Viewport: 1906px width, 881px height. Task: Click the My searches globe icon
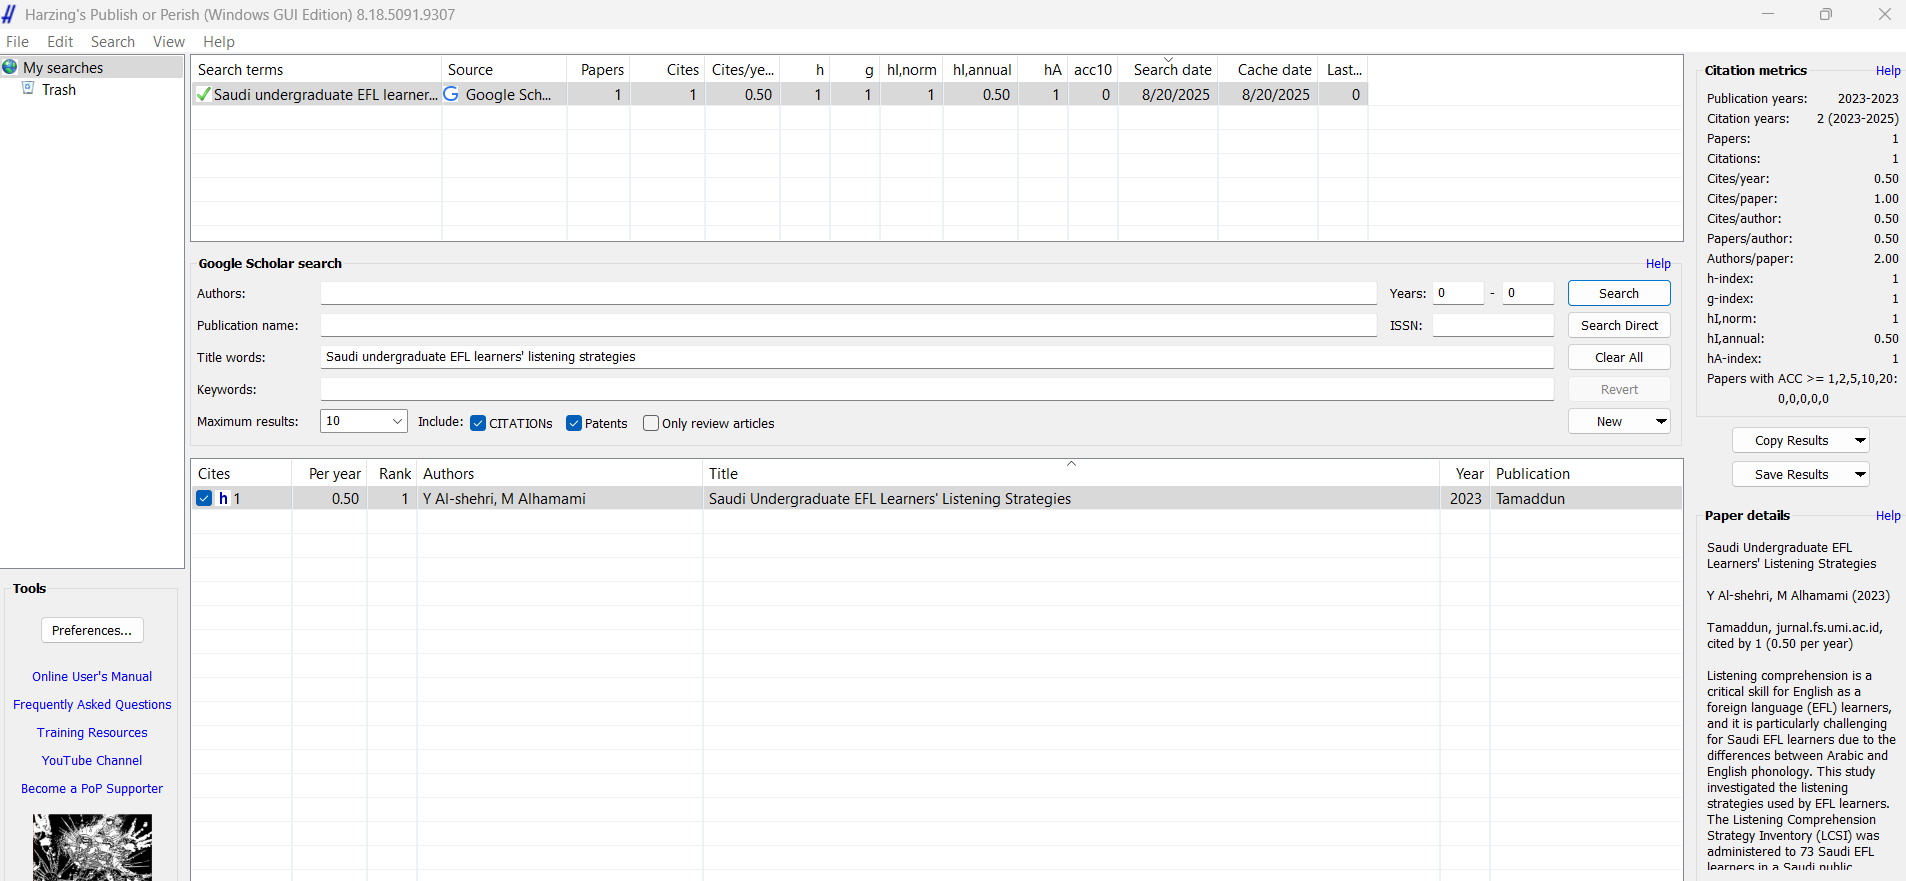pos(10,67)
